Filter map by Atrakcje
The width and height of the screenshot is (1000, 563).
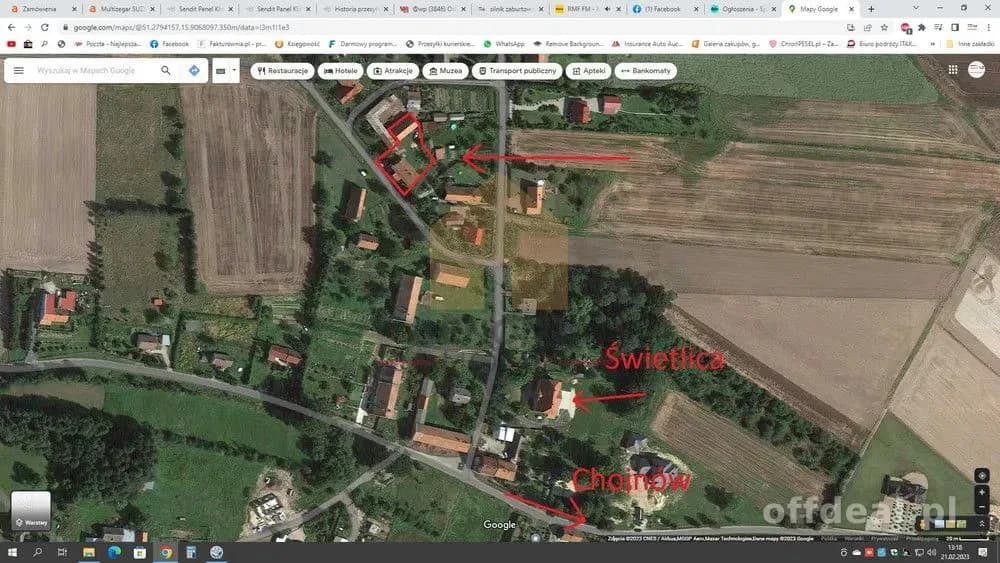click(393, 71)
